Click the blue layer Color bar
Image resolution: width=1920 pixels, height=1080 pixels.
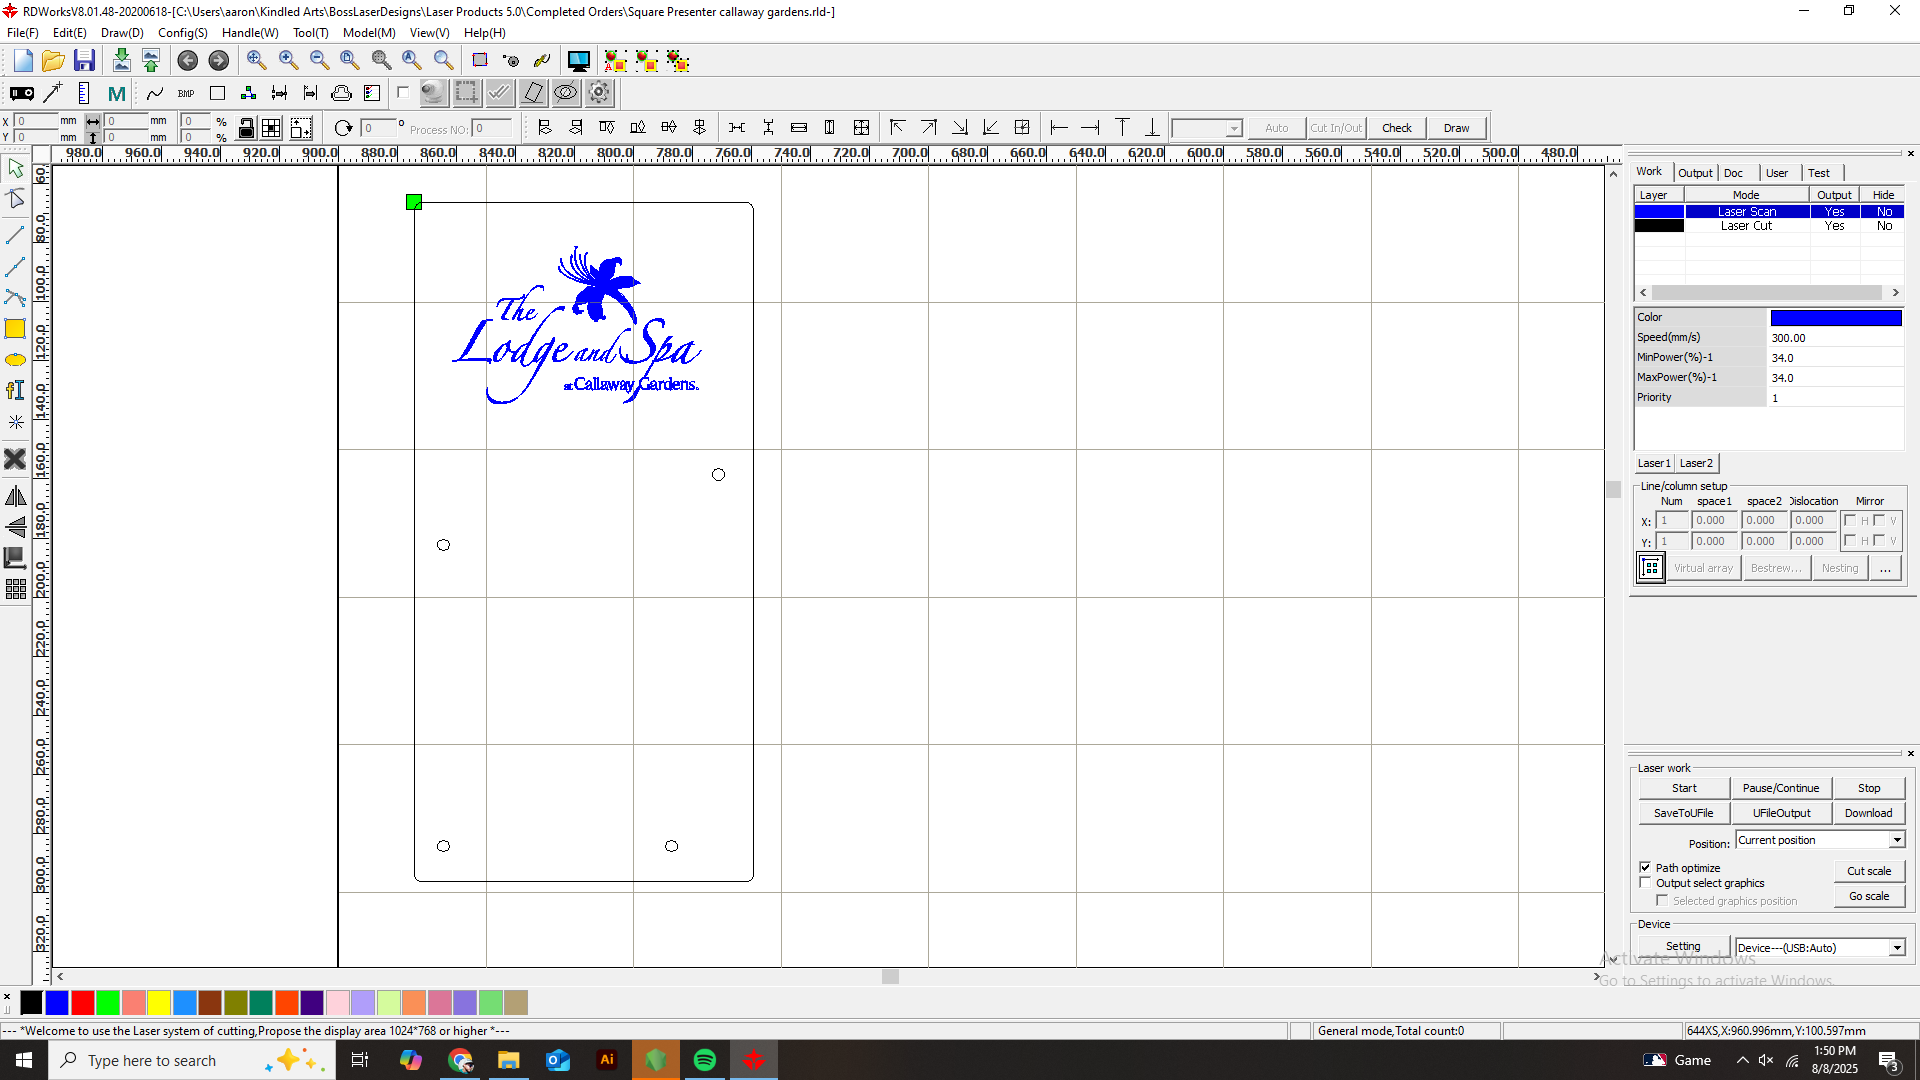coord(1836,318)
